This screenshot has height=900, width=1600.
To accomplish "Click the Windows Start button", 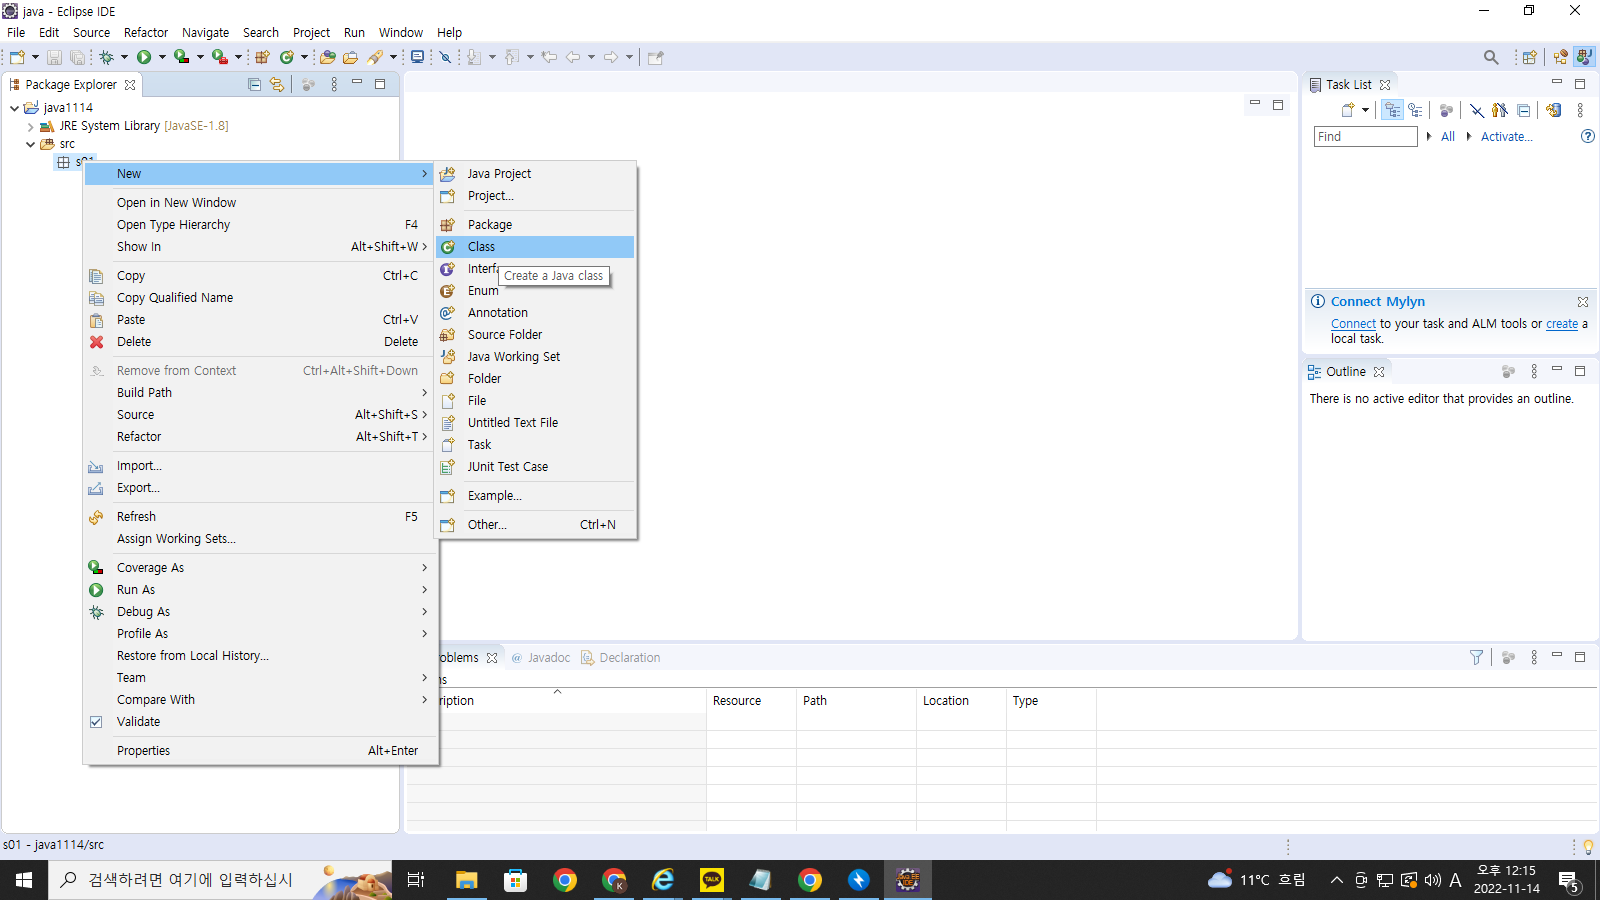I will (24, 880).
